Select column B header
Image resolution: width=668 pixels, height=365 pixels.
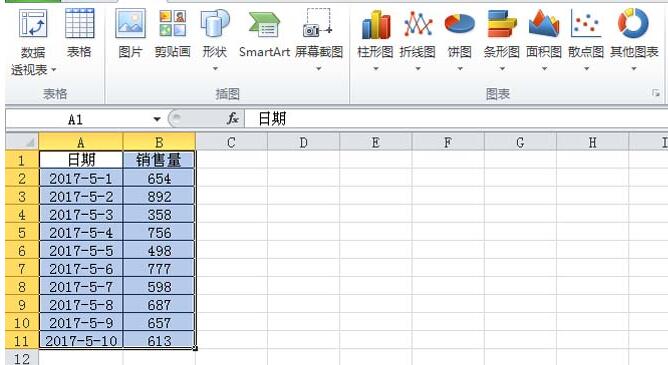pyautogui.click(x=159, y=142)
